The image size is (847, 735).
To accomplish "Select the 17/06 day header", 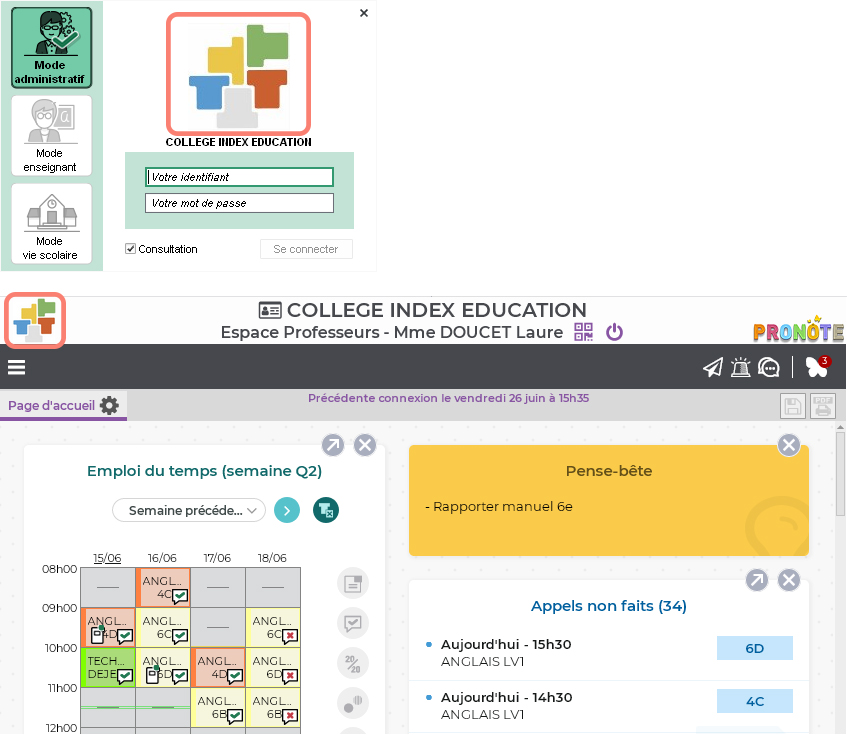I will pyautogui.click(x=217, y=558).
